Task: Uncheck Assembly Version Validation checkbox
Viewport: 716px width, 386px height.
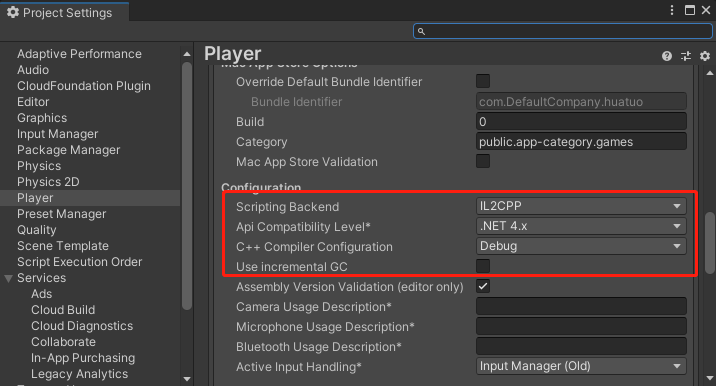Action: coord(483,286)
